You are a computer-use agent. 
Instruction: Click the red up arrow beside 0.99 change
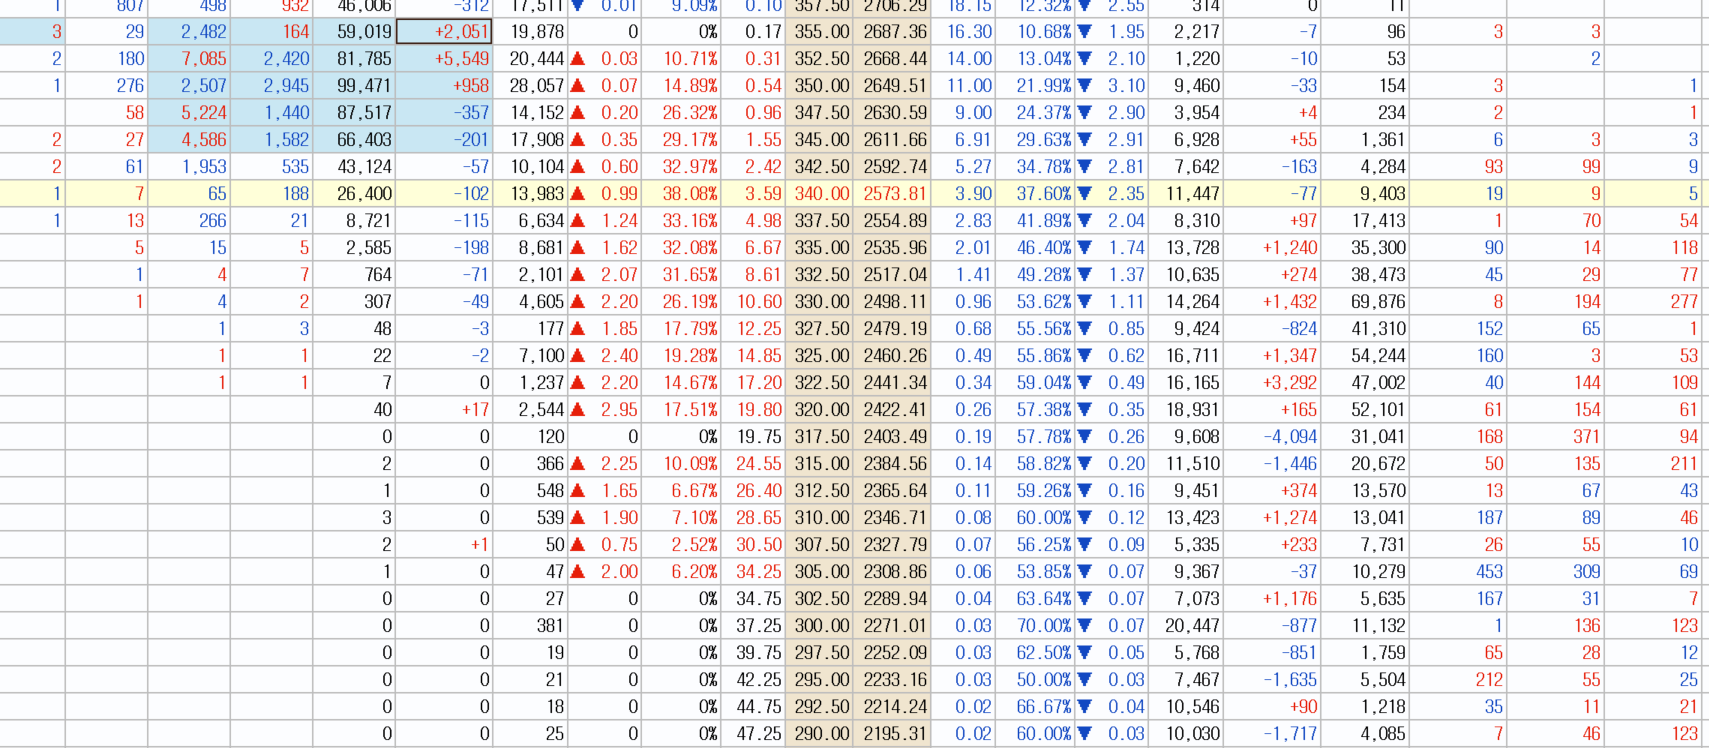[x=578, y=194]
